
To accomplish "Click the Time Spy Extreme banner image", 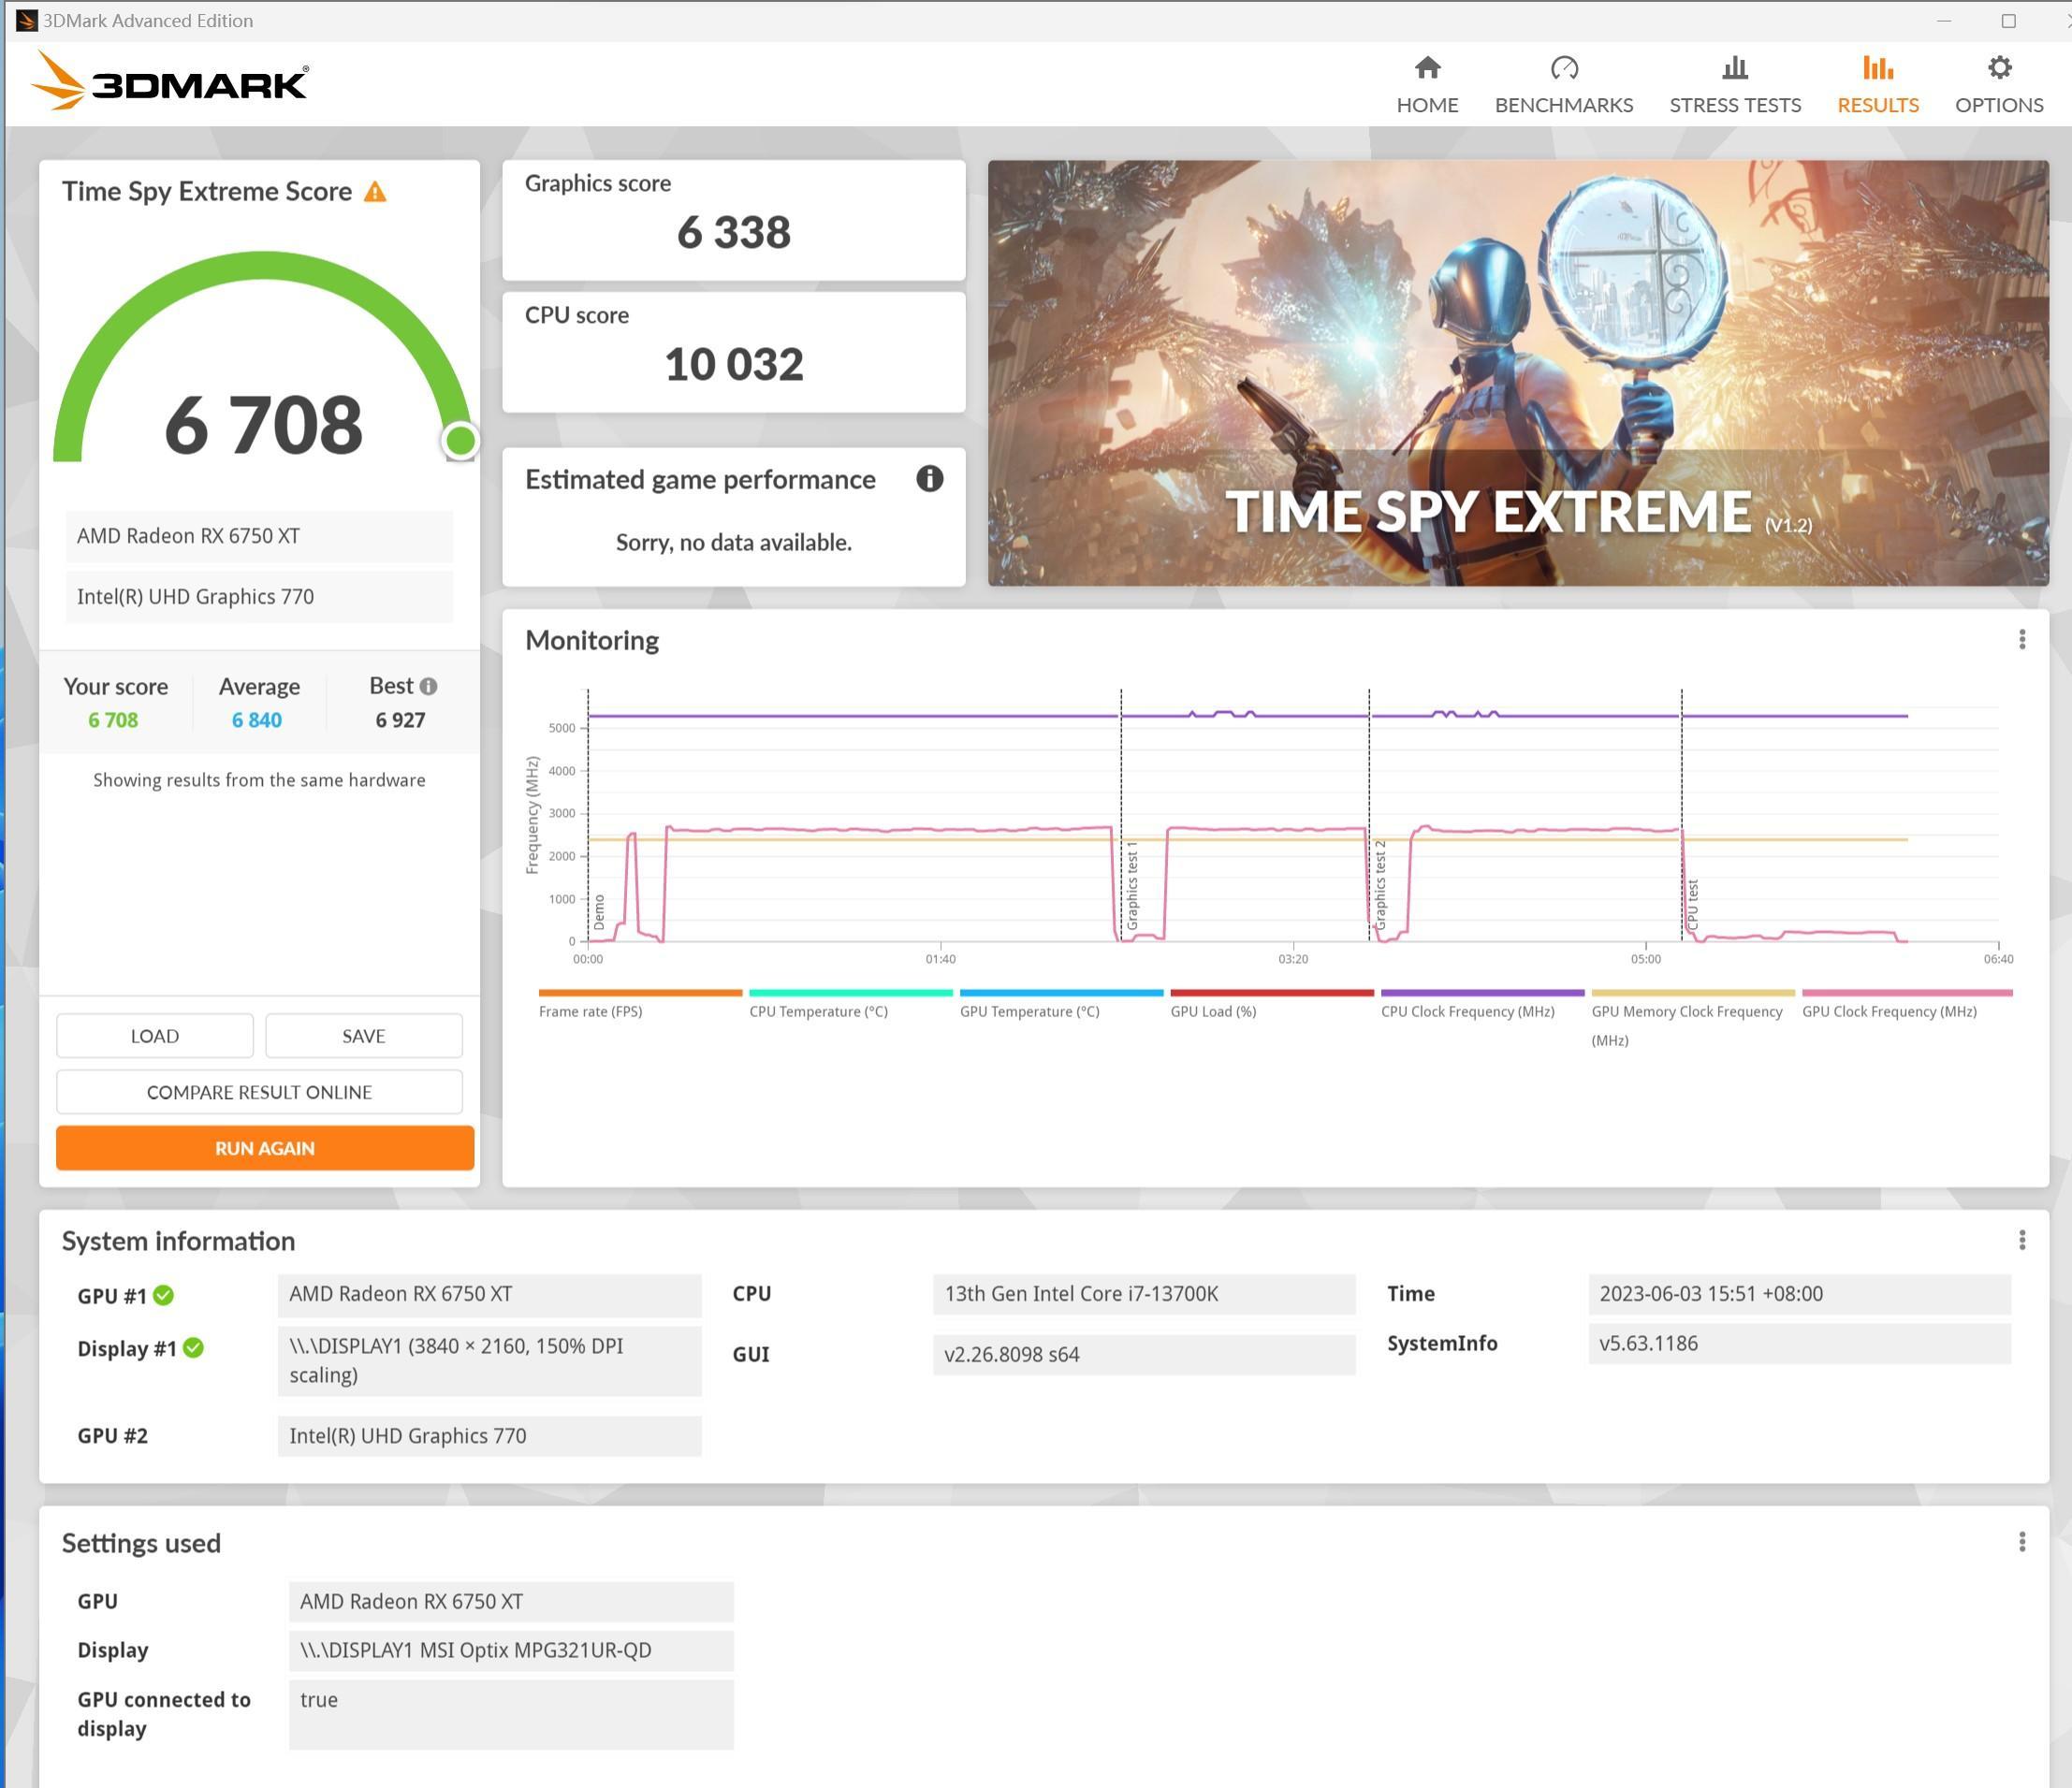I will click(x=1518, y=373).
